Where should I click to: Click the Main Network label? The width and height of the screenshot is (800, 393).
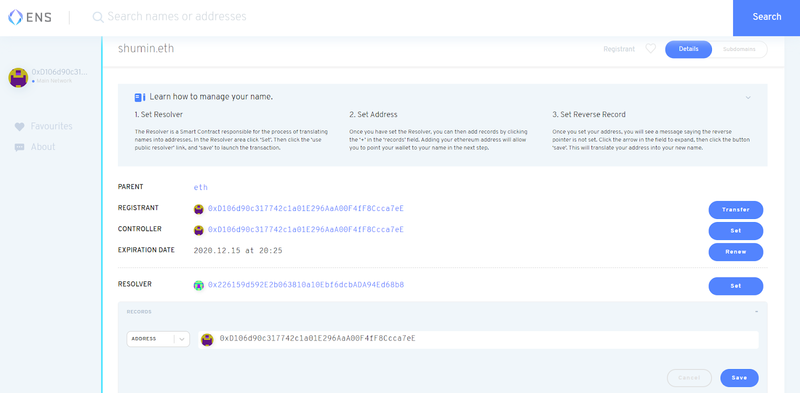[54, 81]
